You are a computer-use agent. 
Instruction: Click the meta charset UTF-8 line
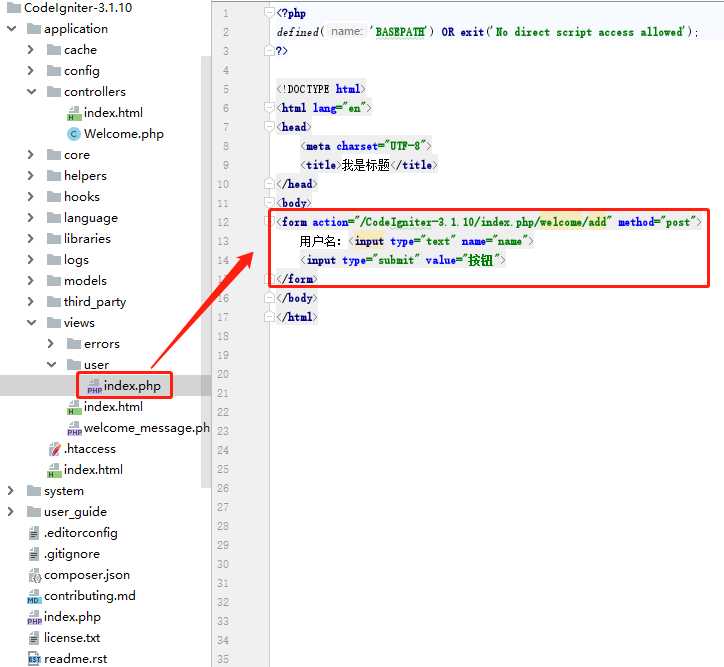(x=365, y=146)
